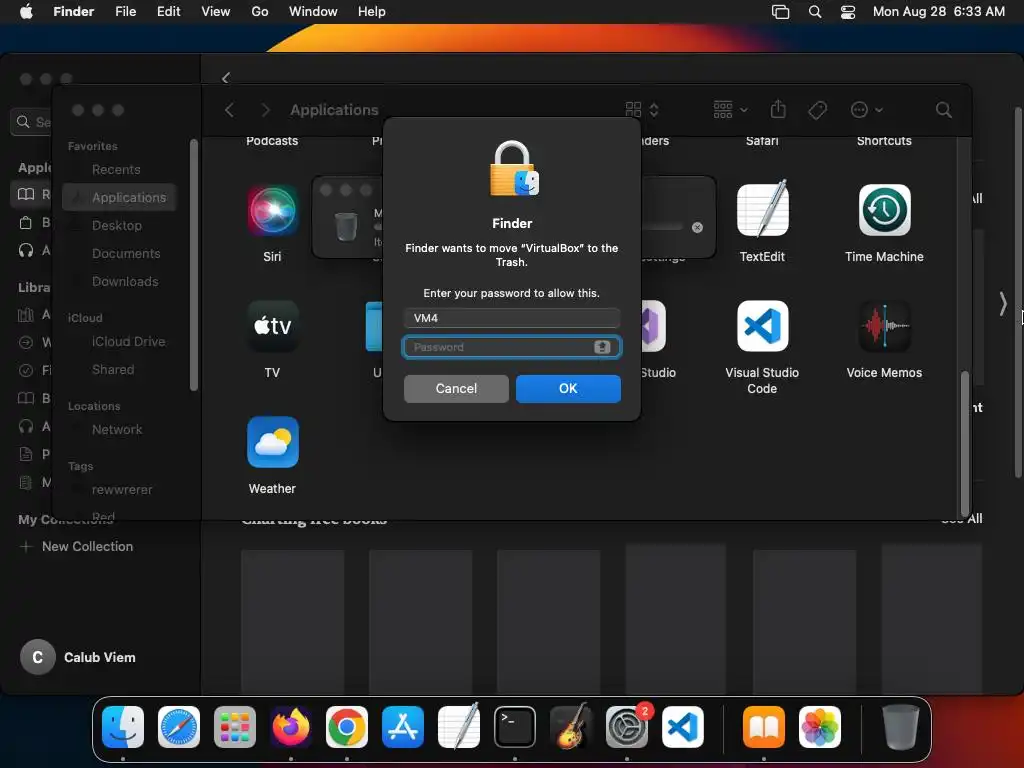Open Books from the Dock
Viewport: 1024px width, 768px height.
point(763,727)
